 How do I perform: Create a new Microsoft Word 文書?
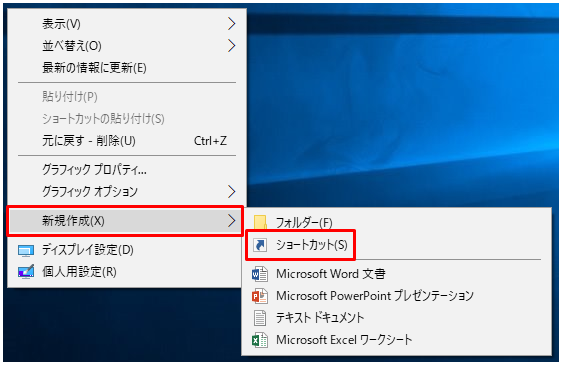coord(396,274)
